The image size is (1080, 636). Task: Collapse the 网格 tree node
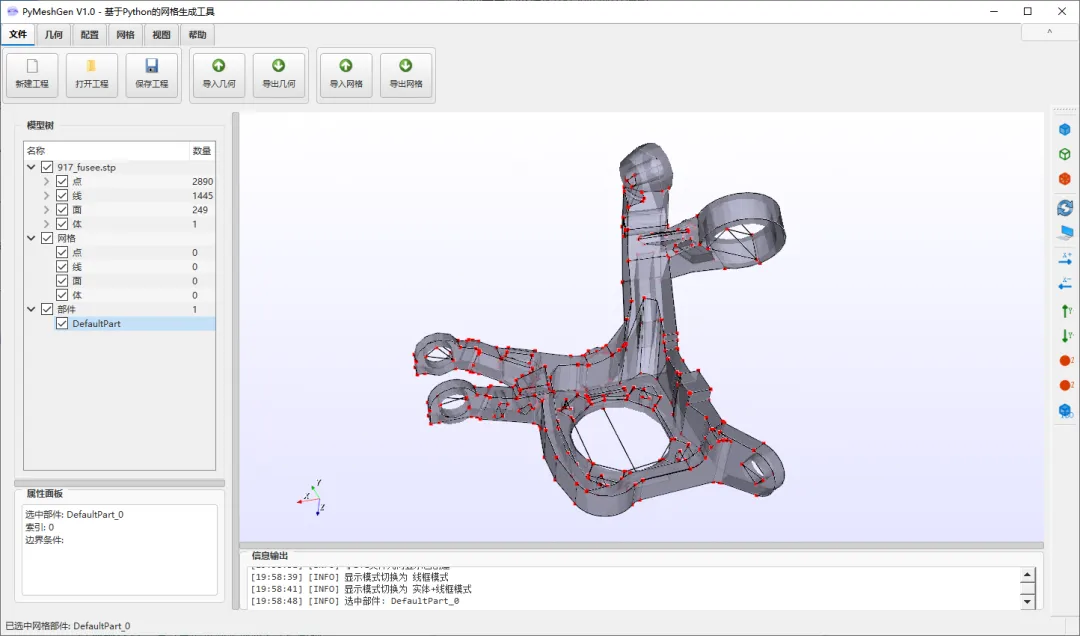[31, 238]
